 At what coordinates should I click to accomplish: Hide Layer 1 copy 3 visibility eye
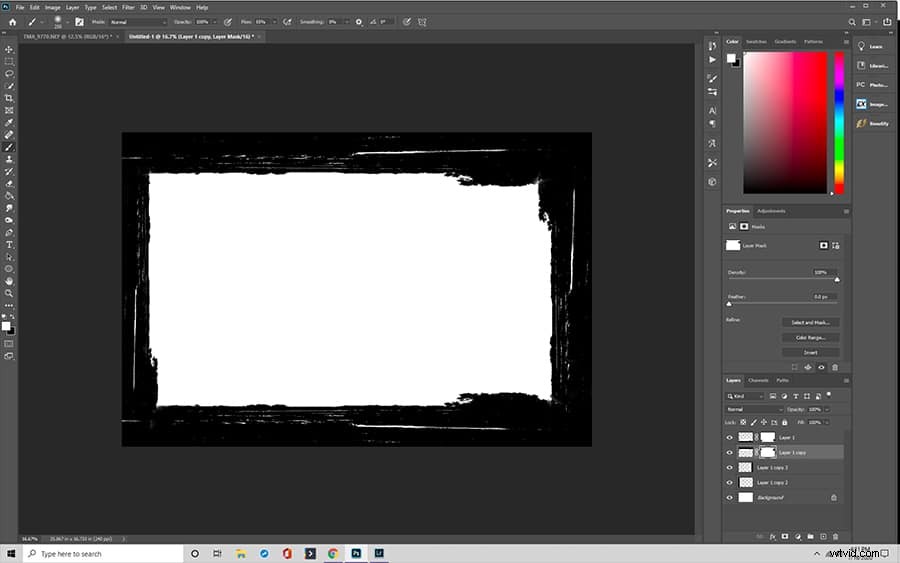[730, 467]
